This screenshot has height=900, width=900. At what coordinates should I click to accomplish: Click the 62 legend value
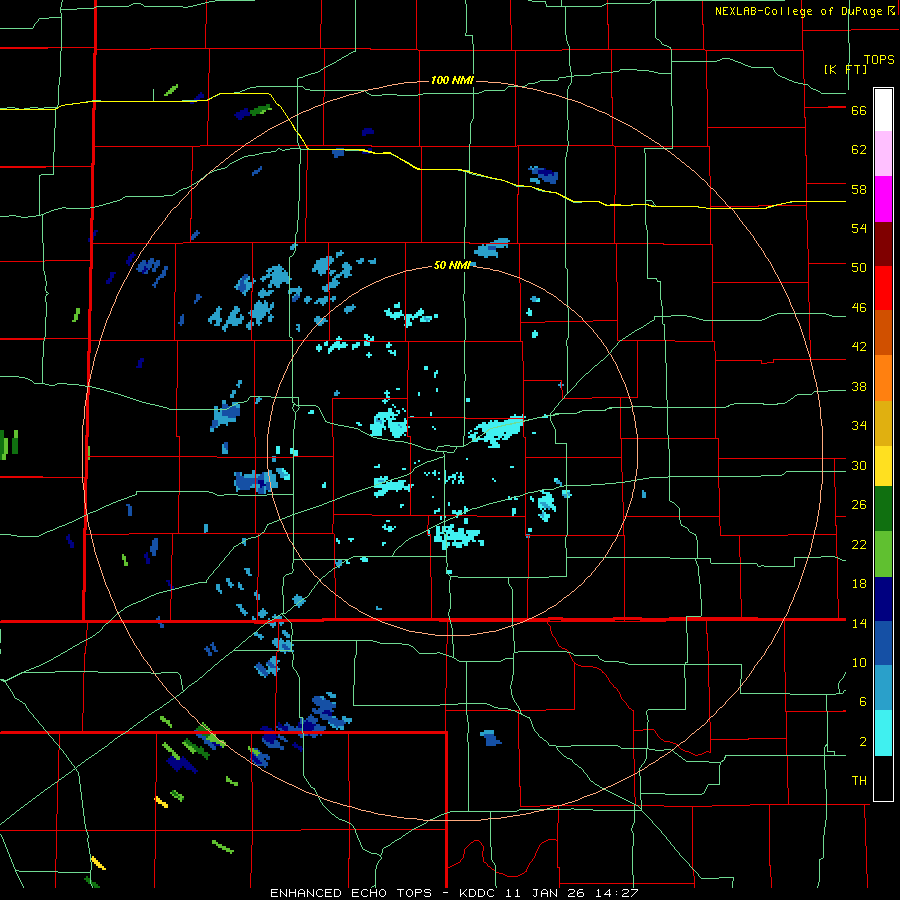859,150
